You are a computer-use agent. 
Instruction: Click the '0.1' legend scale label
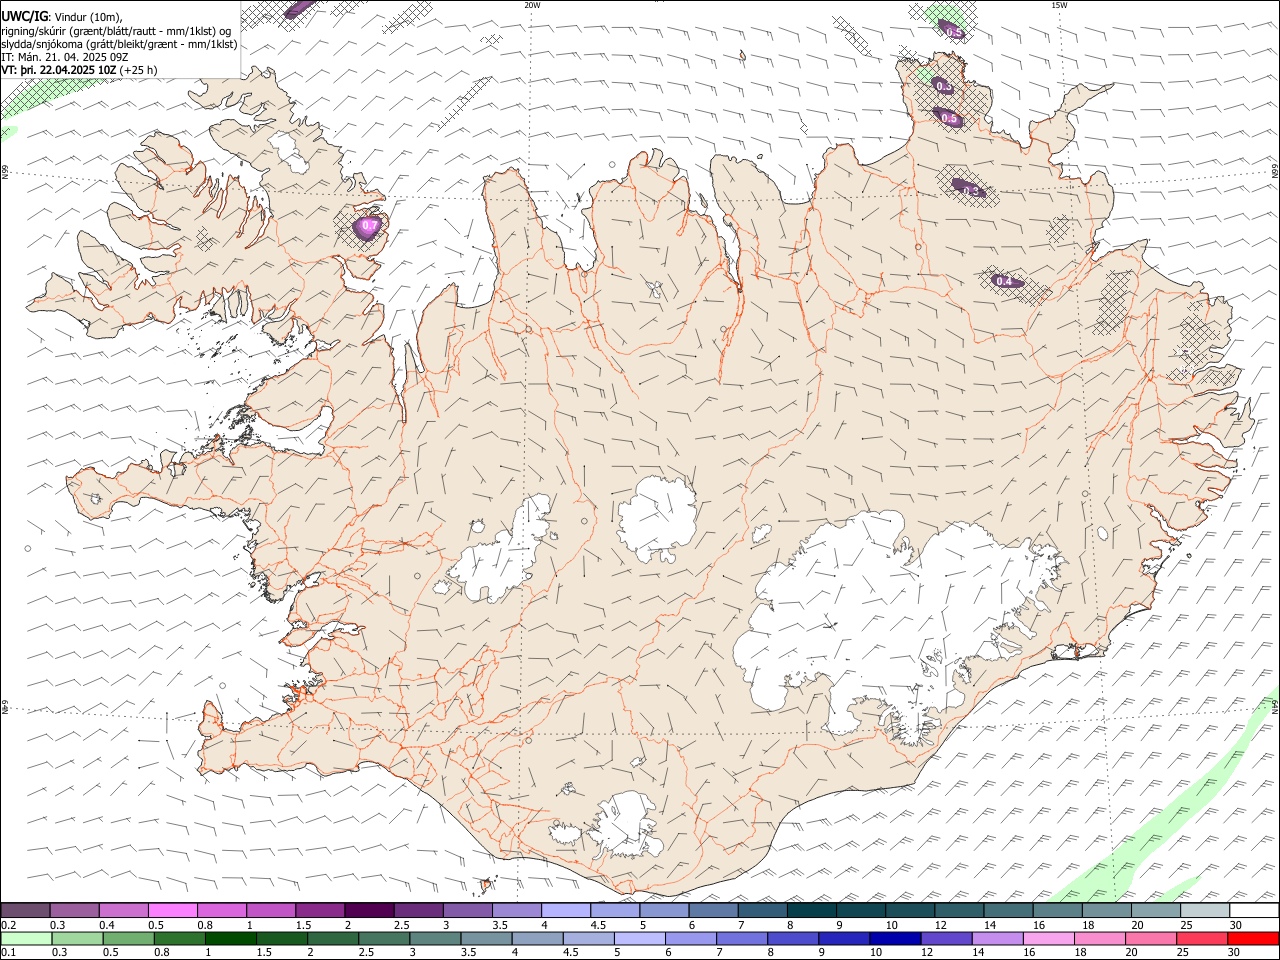(x=8, y=952)
